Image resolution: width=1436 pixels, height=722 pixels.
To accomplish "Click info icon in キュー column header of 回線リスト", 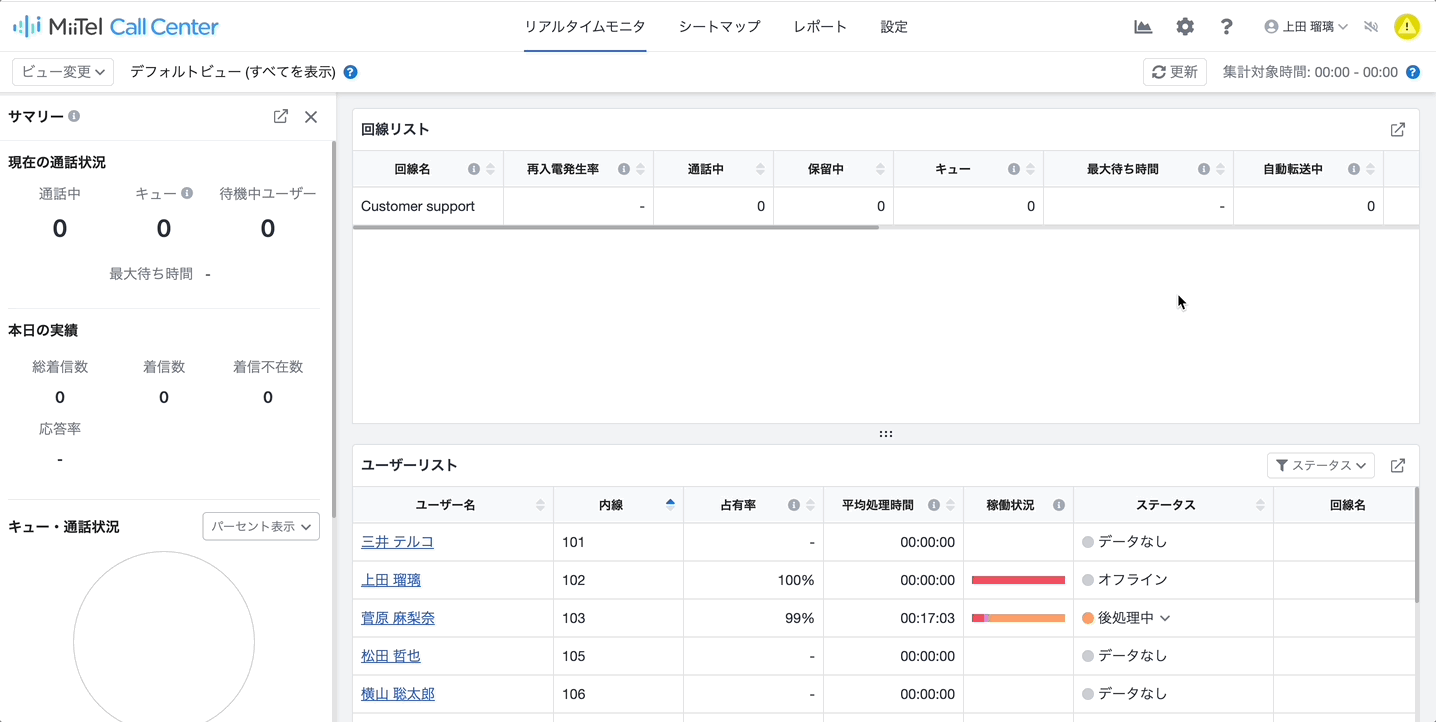I will [1014, 169].
